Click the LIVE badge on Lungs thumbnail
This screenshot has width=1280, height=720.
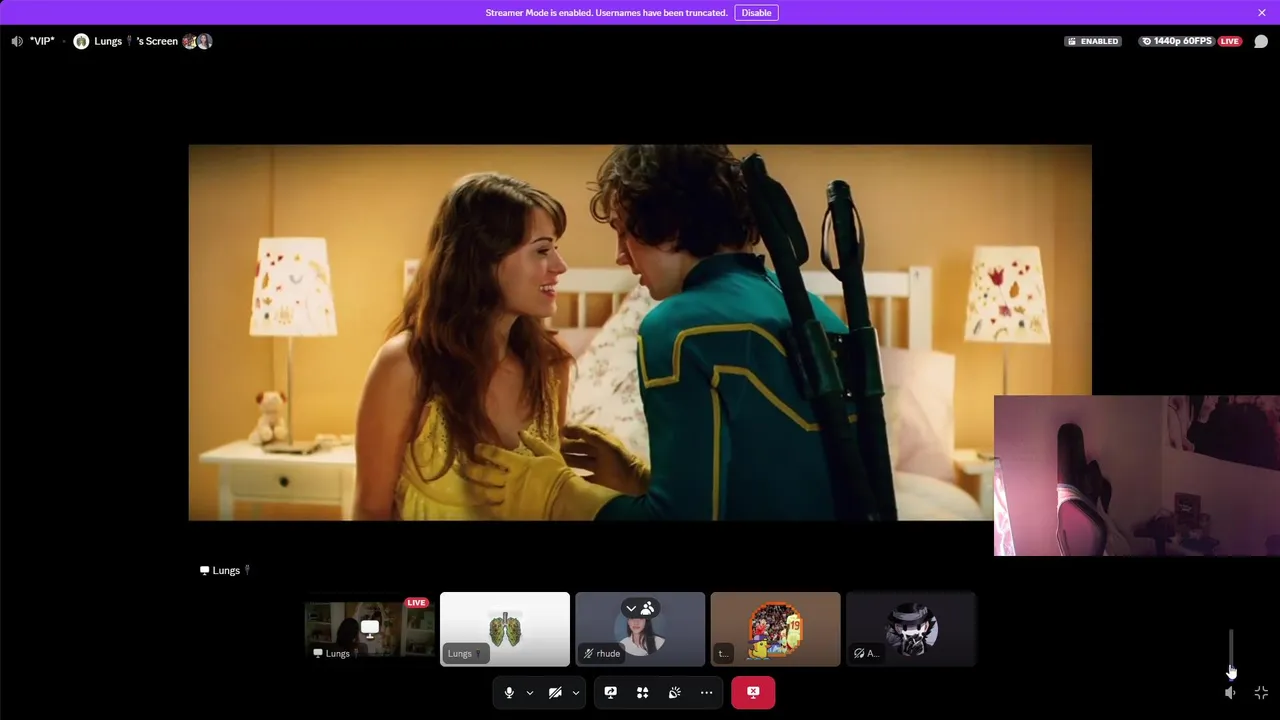(417, 603)
